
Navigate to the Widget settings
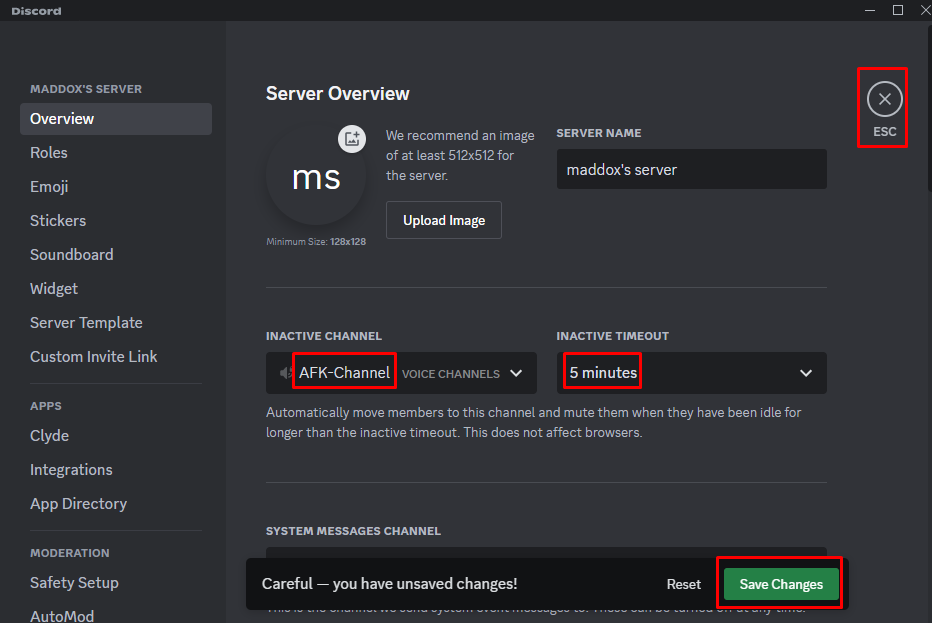pyautogui.click(x=54, y=289)
